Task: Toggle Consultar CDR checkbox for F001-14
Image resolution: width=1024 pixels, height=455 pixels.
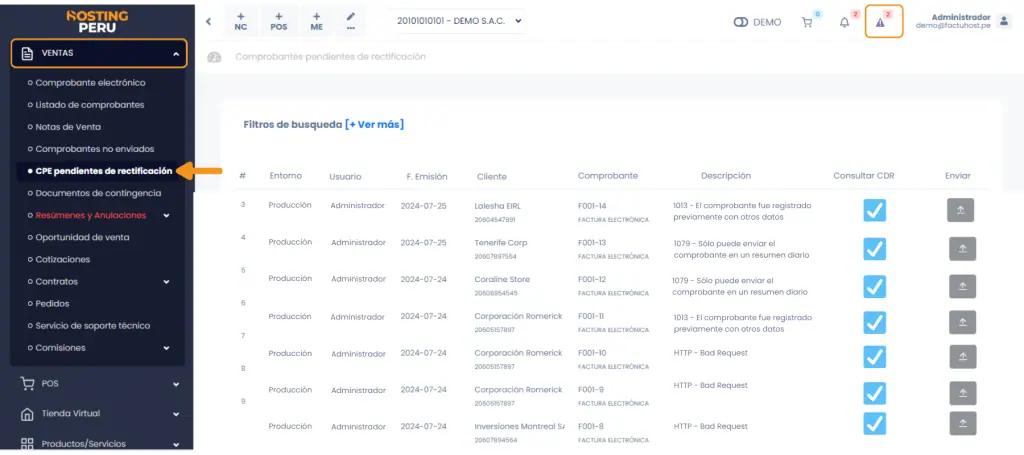Action: point(874,210)
